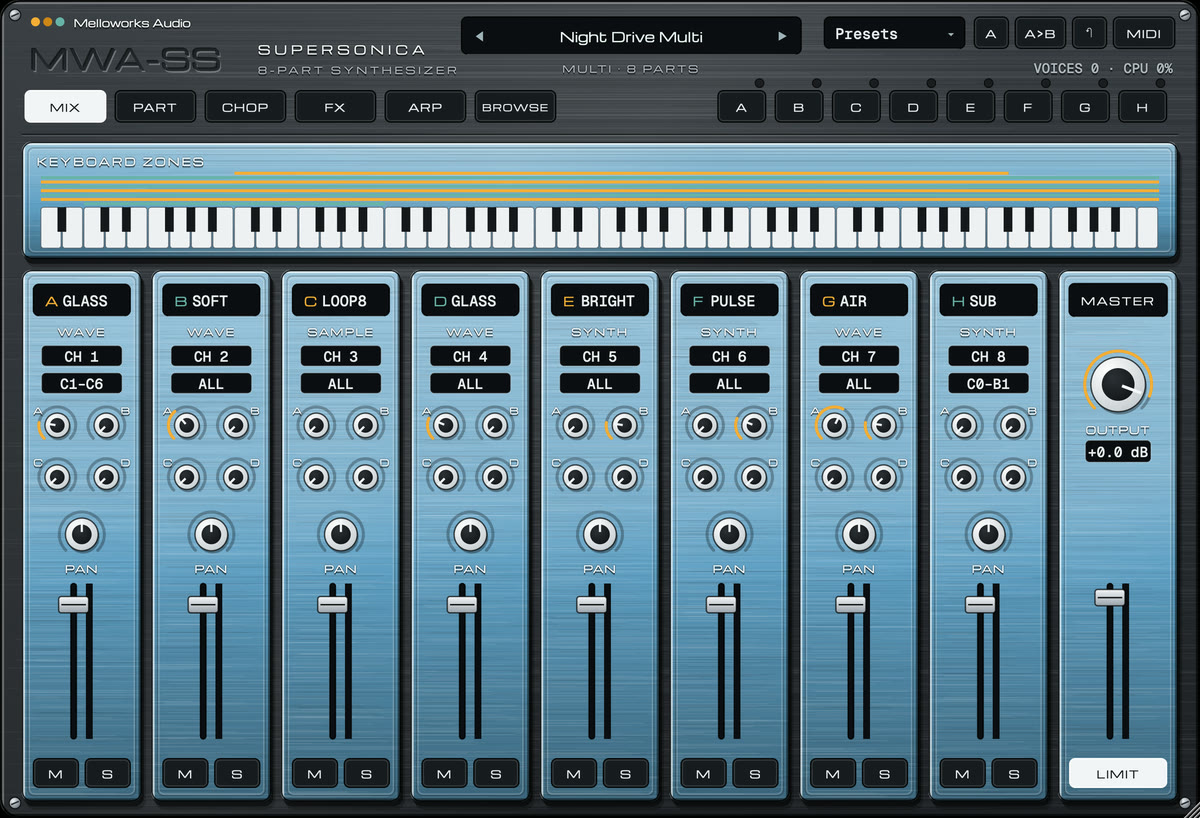Click the +0.0 dB output value field
The image size is (1200, 818).
pos(1117,453)
